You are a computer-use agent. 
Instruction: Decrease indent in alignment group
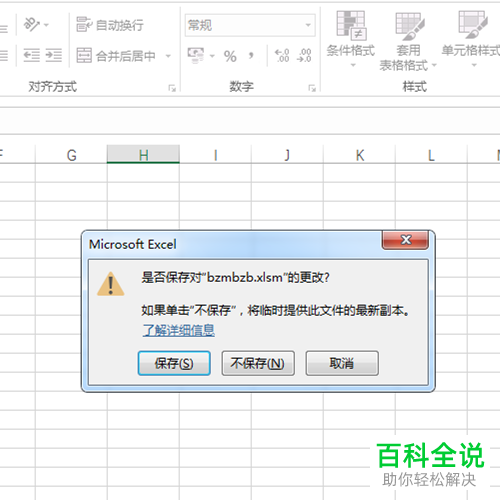[x=32, y=55]
